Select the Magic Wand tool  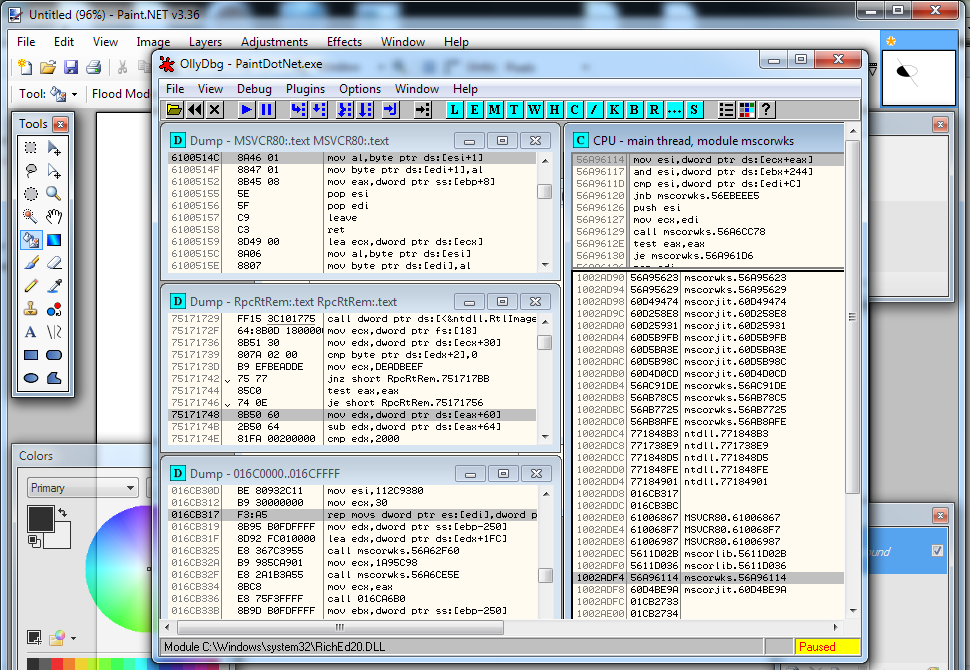31,216
